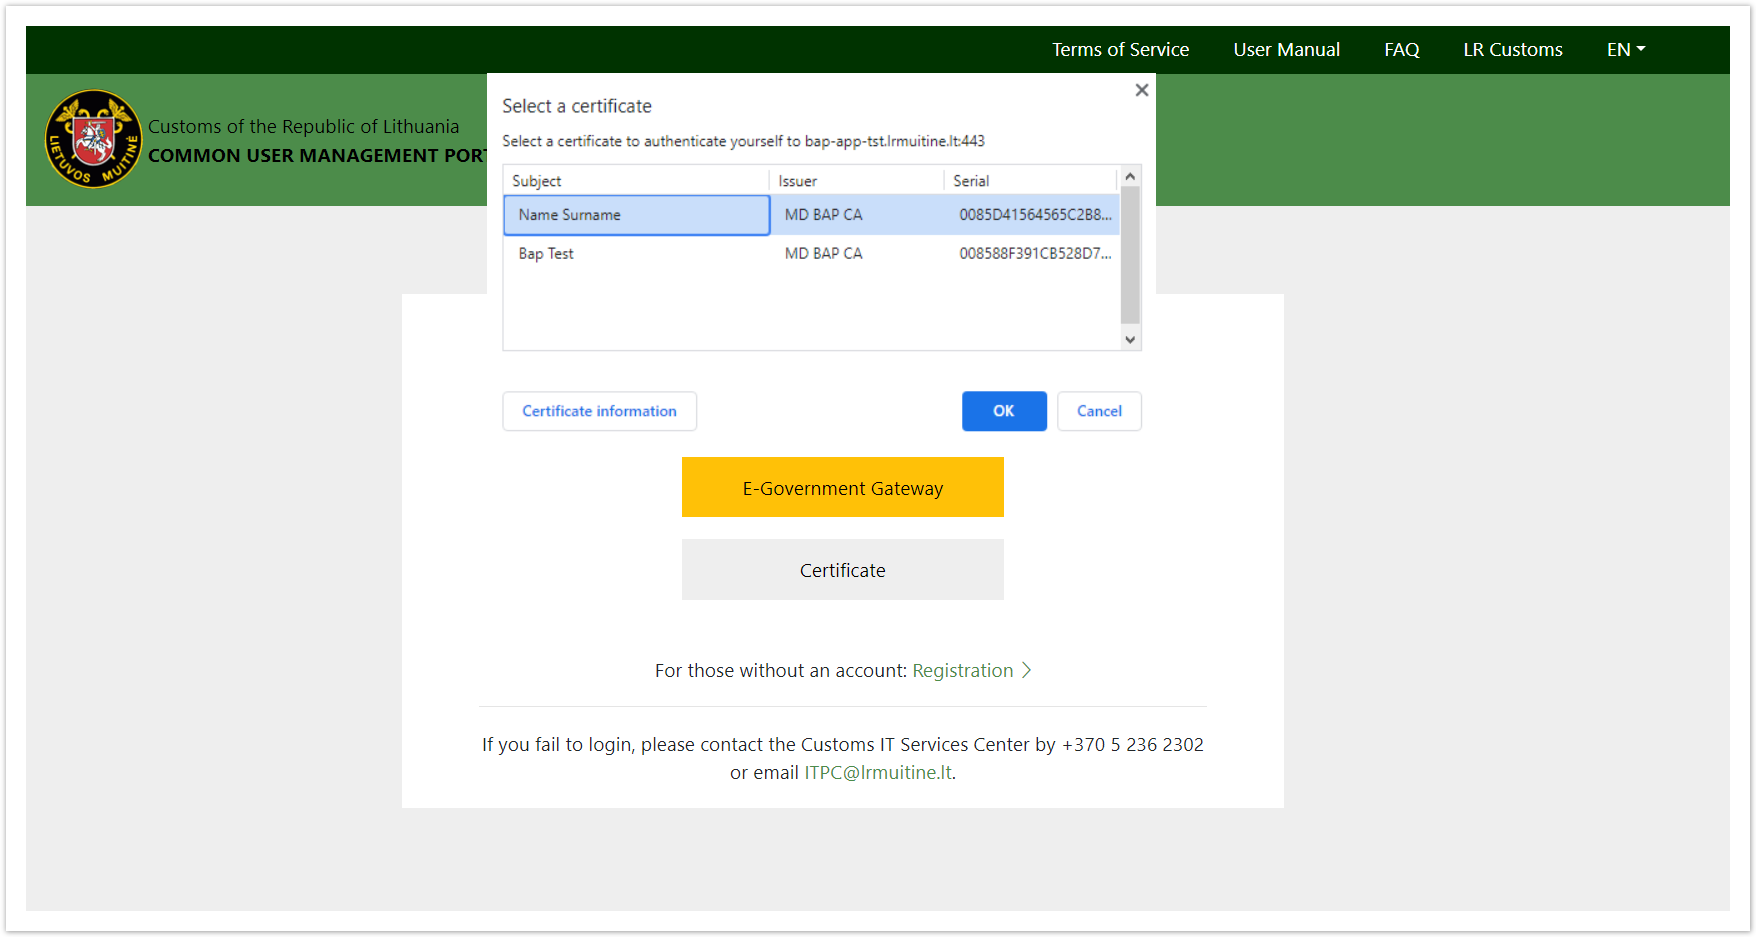This screenshot has height=937, width=1756.
Task: Click the certificate list scroll-down arrow
Action: tap(1130, 340)
